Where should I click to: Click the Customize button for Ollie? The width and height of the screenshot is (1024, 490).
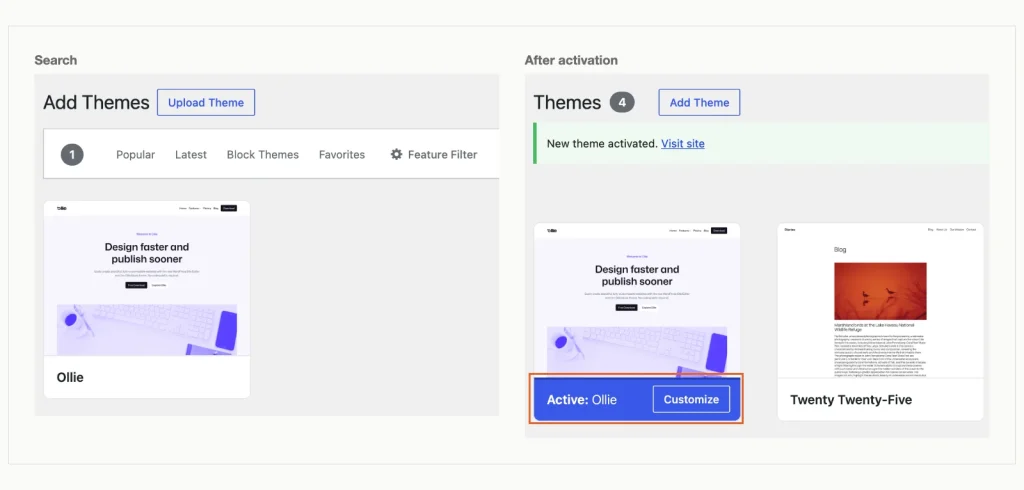(691, 399)
